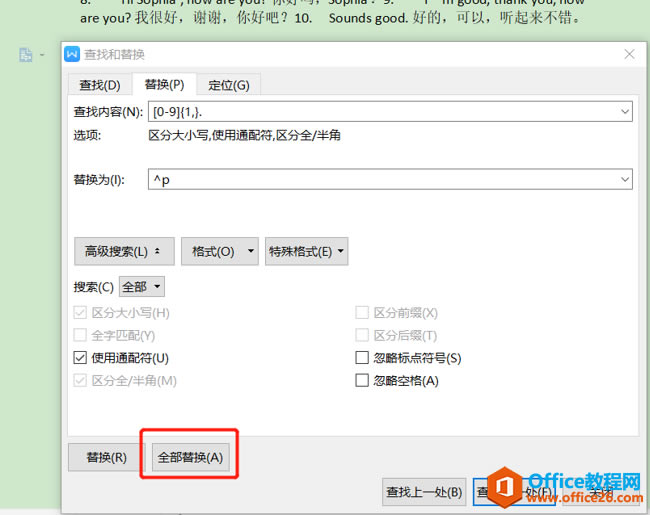Click the 查找上一处(B) button
Viewport: 650px width, 515px height.
click(424, 492)
